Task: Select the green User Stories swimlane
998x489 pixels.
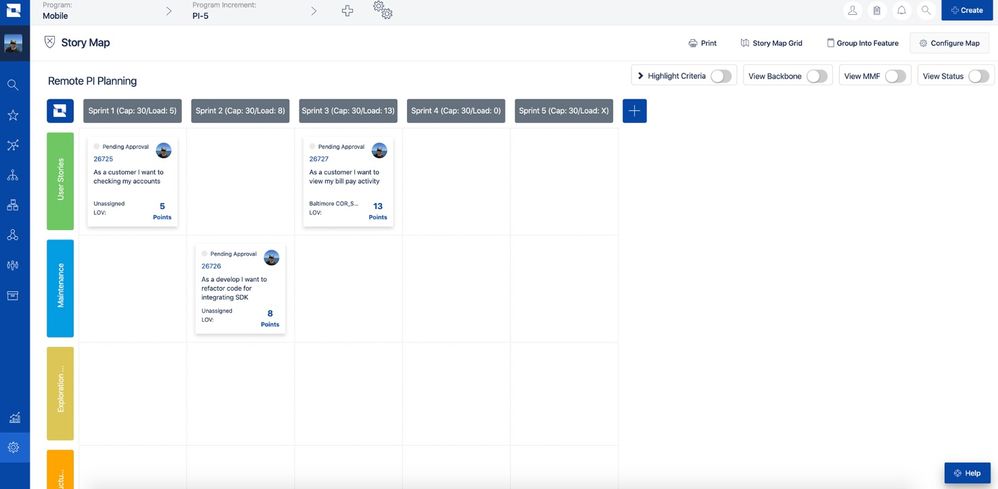Action: (60, 181)
